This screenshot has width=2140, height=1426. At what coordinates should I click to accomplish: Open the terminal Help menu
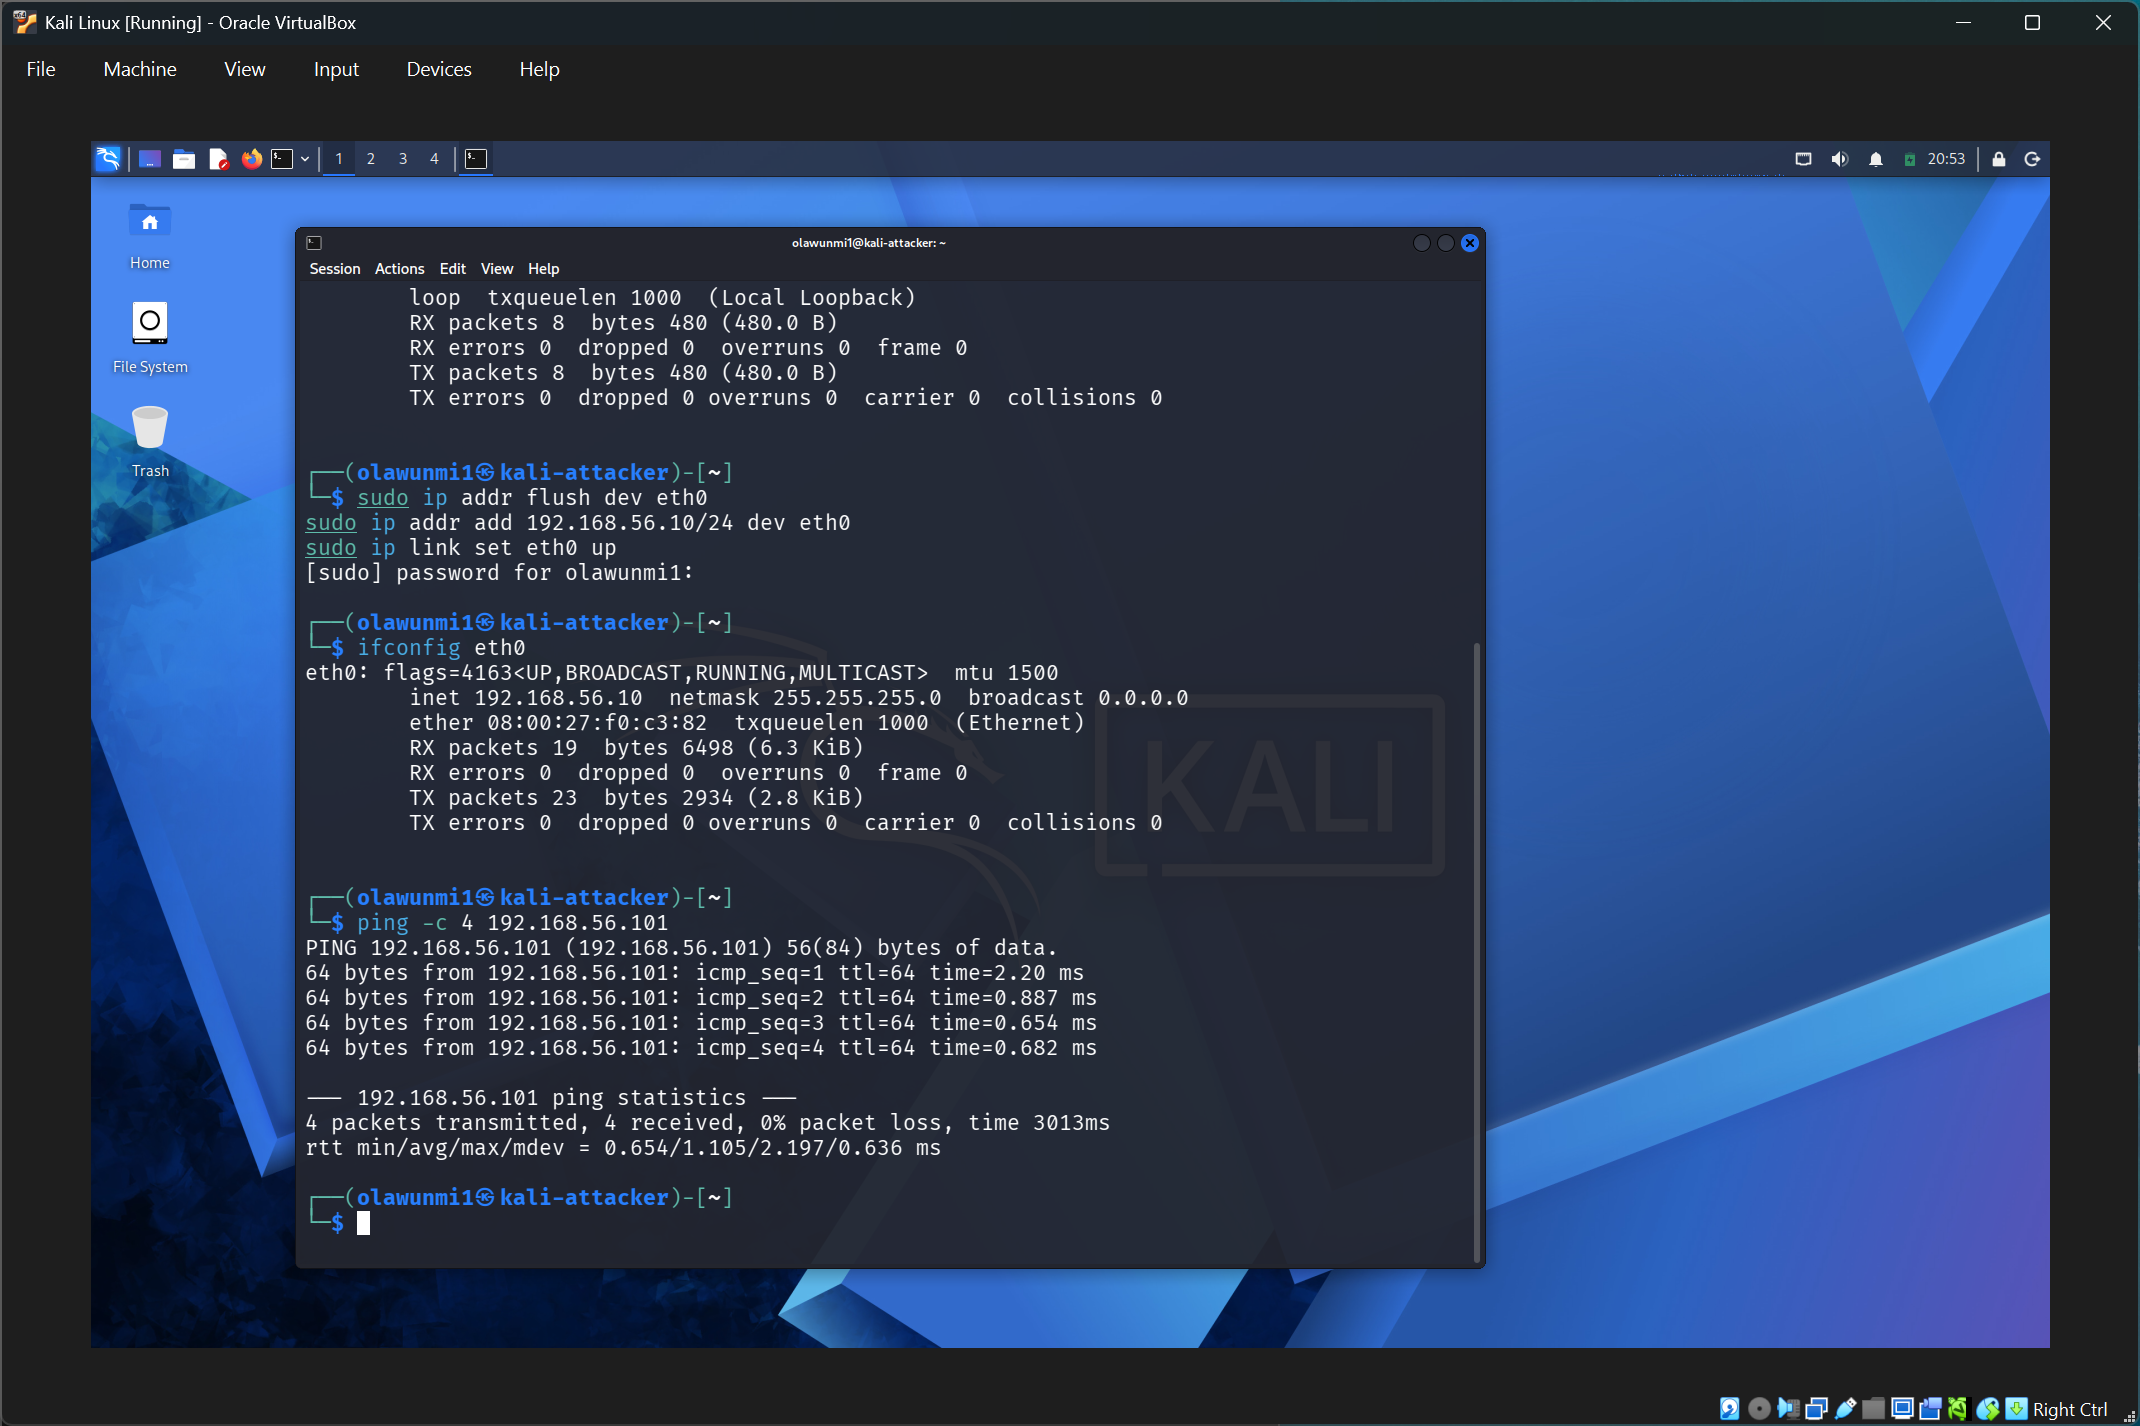(544, 269)
